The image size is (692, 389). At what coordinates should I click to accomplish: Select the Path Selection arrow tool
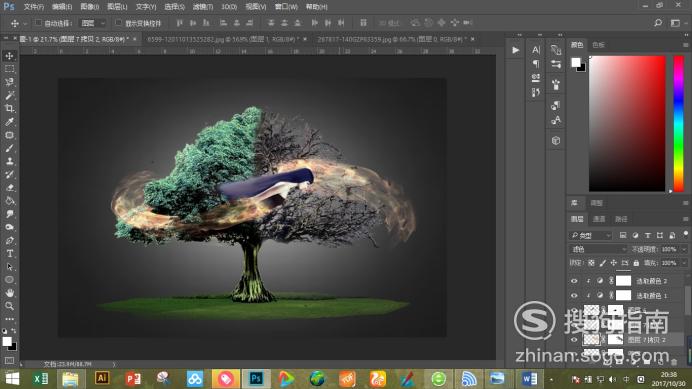[x=9, y=267]
